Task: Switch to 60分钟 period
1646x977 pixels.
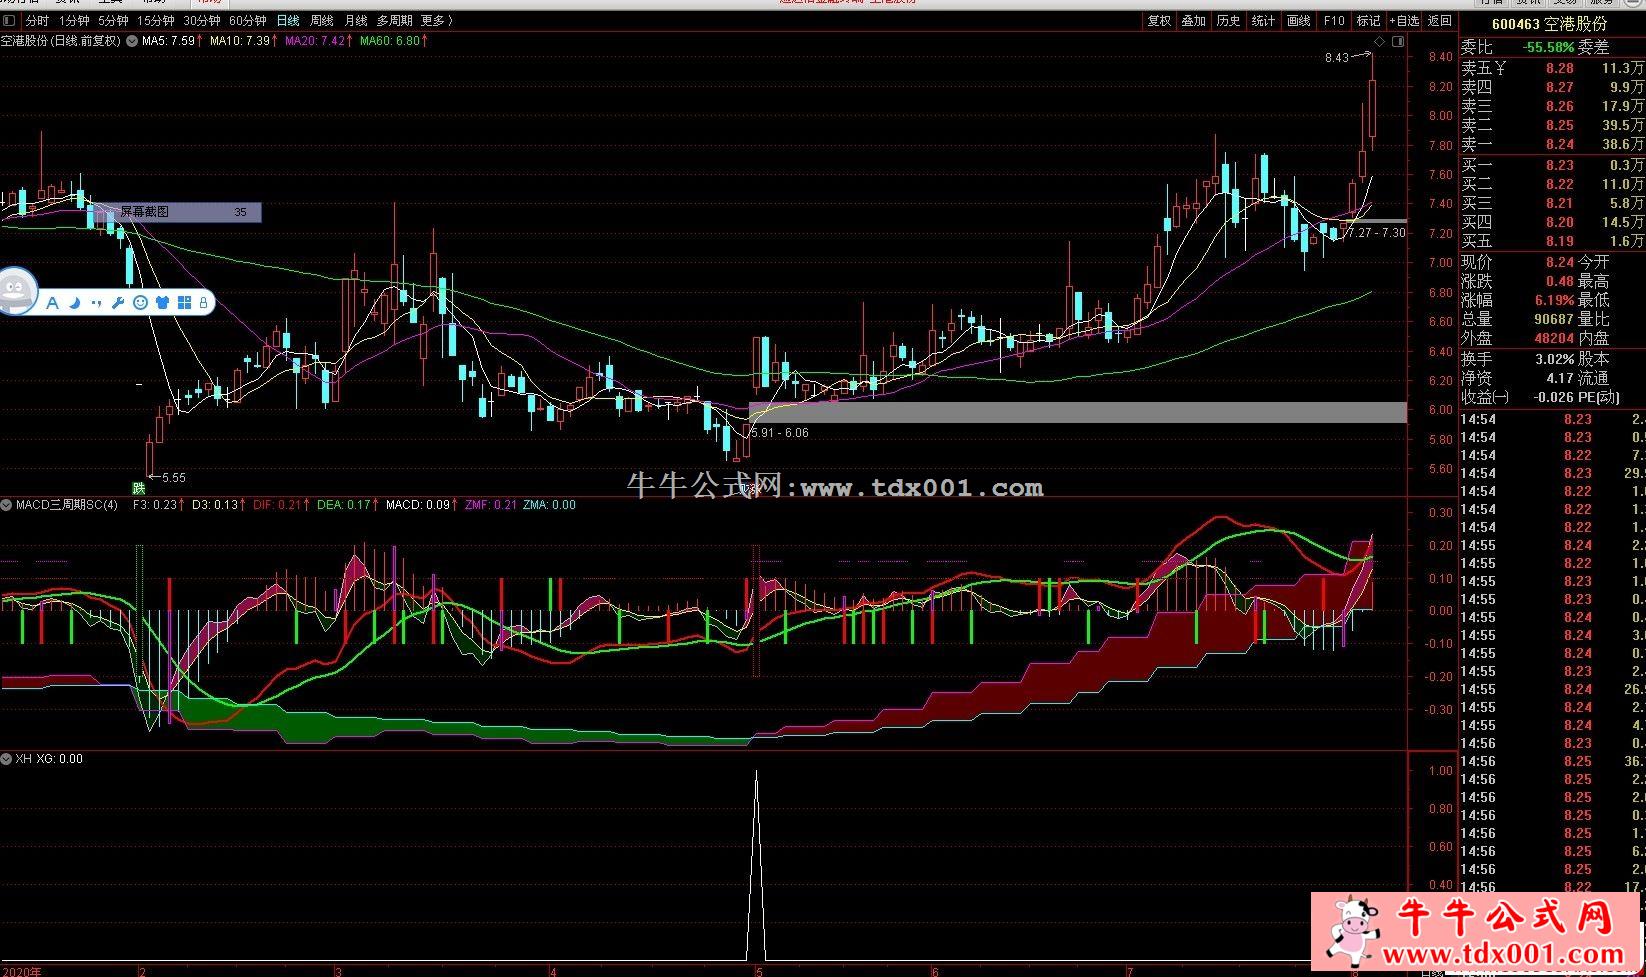Action: click(248, 20)
